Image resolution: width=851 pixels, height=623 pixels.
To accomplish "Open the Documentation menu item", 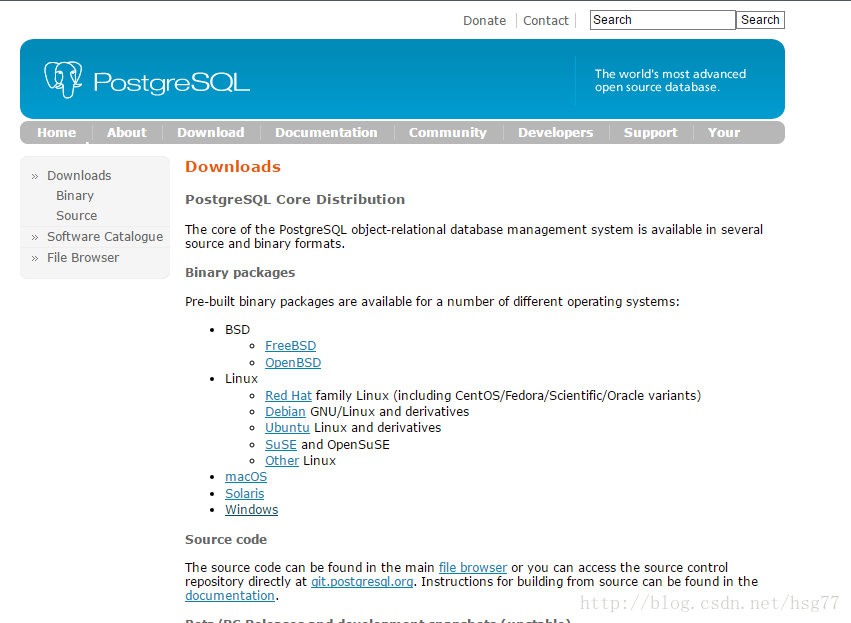I will (x=326, y=132).
